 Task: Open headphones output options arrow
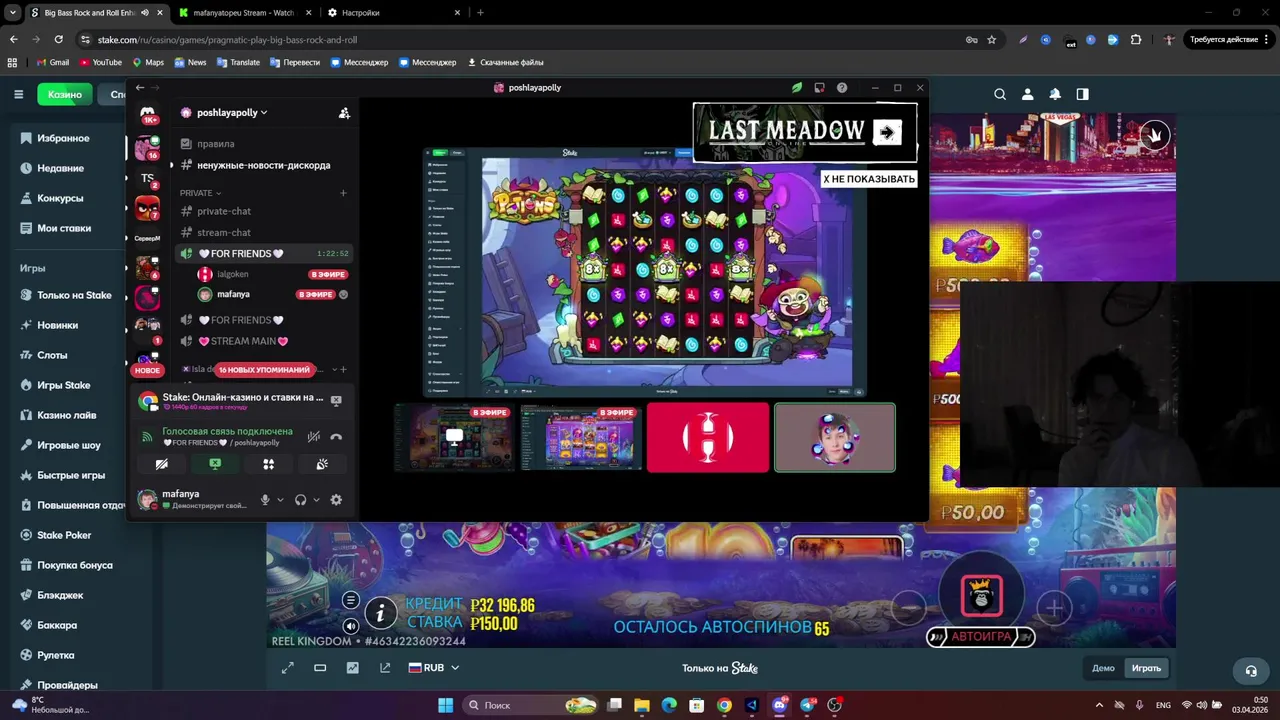click(x=316, y=499)
